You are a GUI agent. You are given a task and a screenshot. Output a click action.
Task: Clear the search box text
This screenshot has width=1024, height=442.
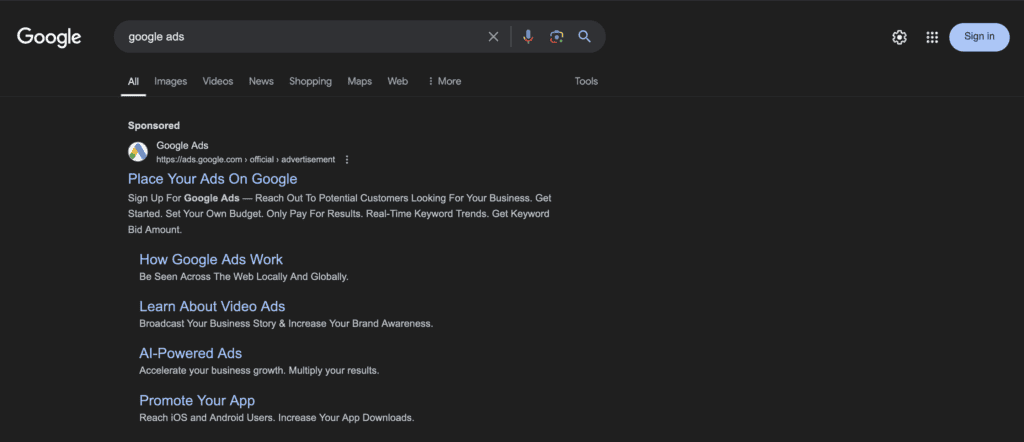click(493, 37)
